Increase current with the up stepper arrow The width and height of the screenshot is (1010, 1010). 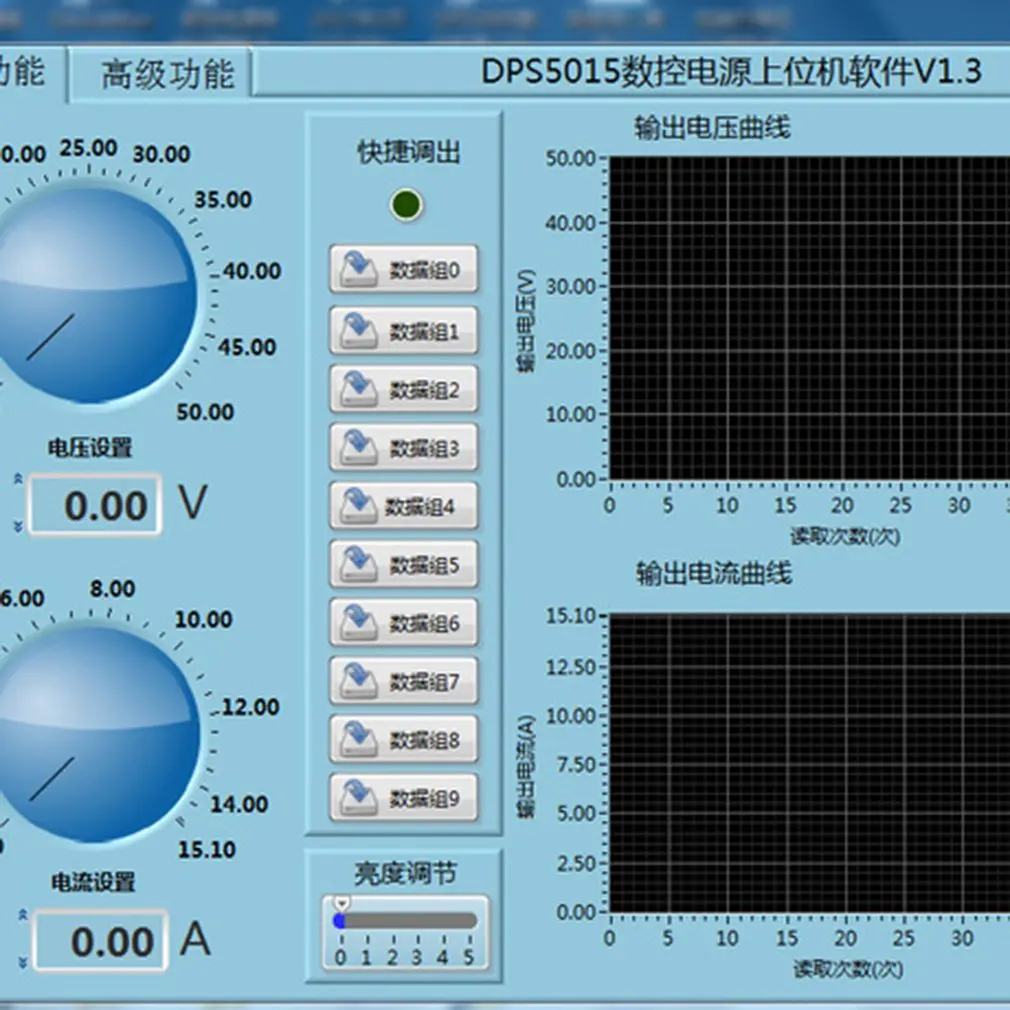point(23,914)
